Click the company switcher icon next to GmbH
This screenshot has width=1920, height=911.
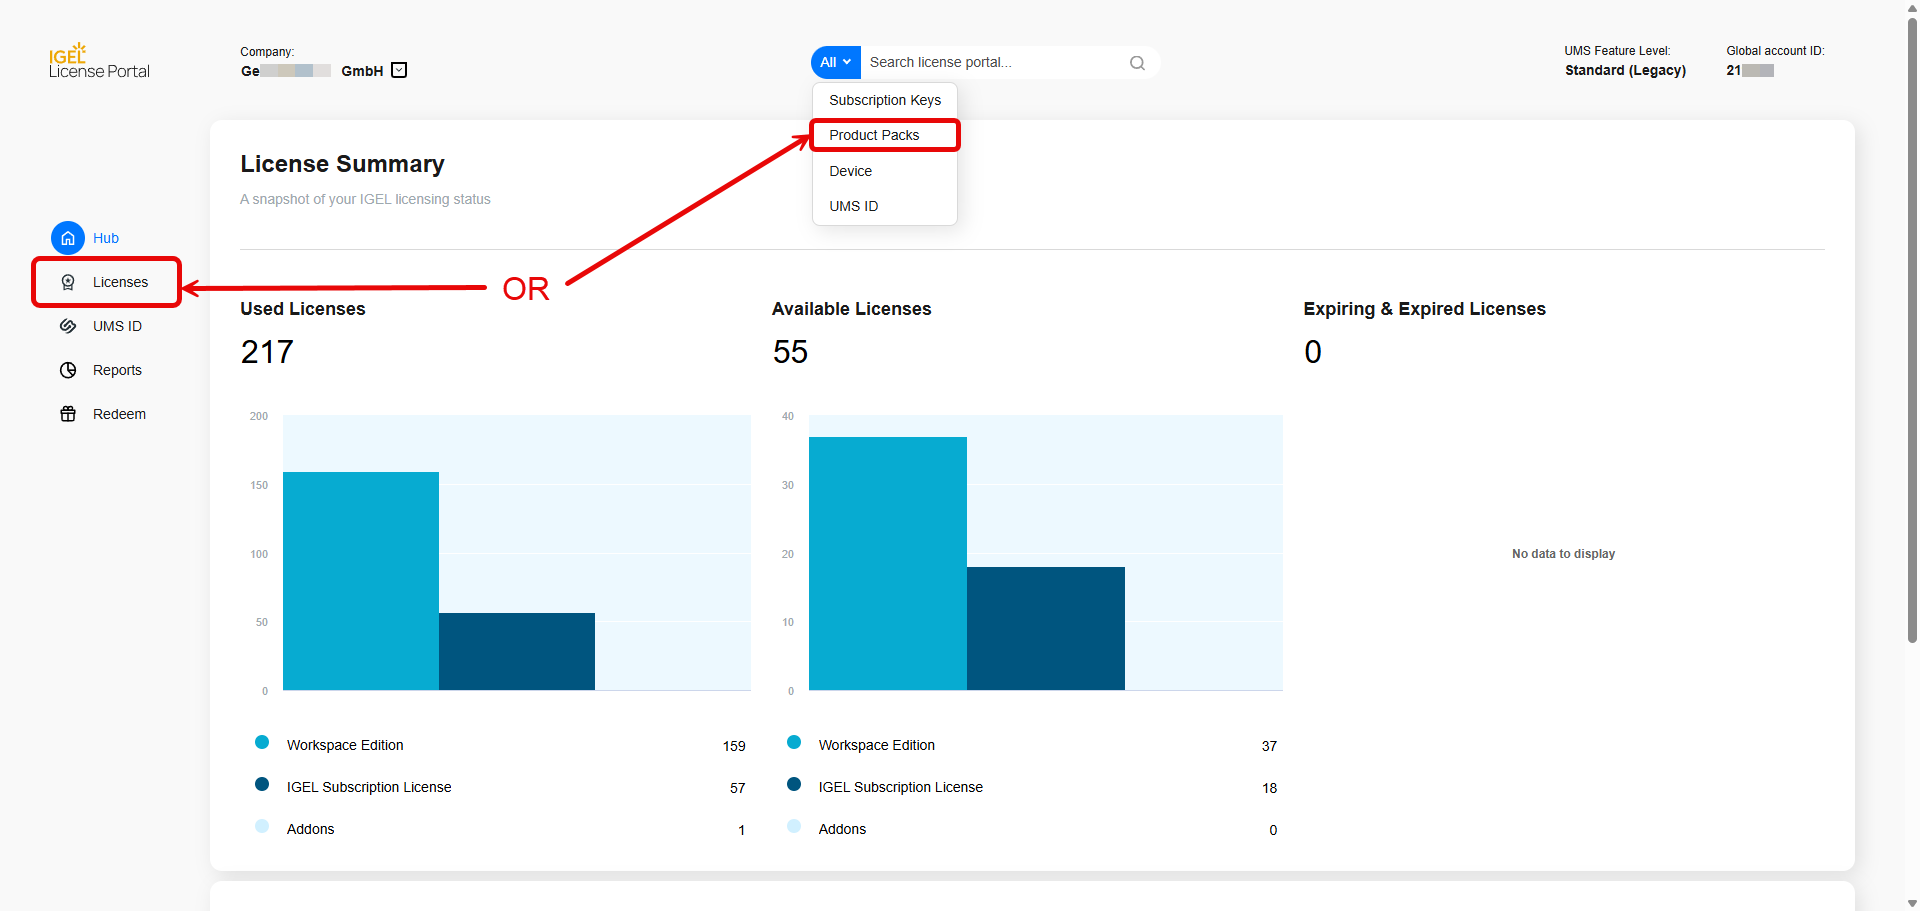pyautogui.click(x=398, y=70)
